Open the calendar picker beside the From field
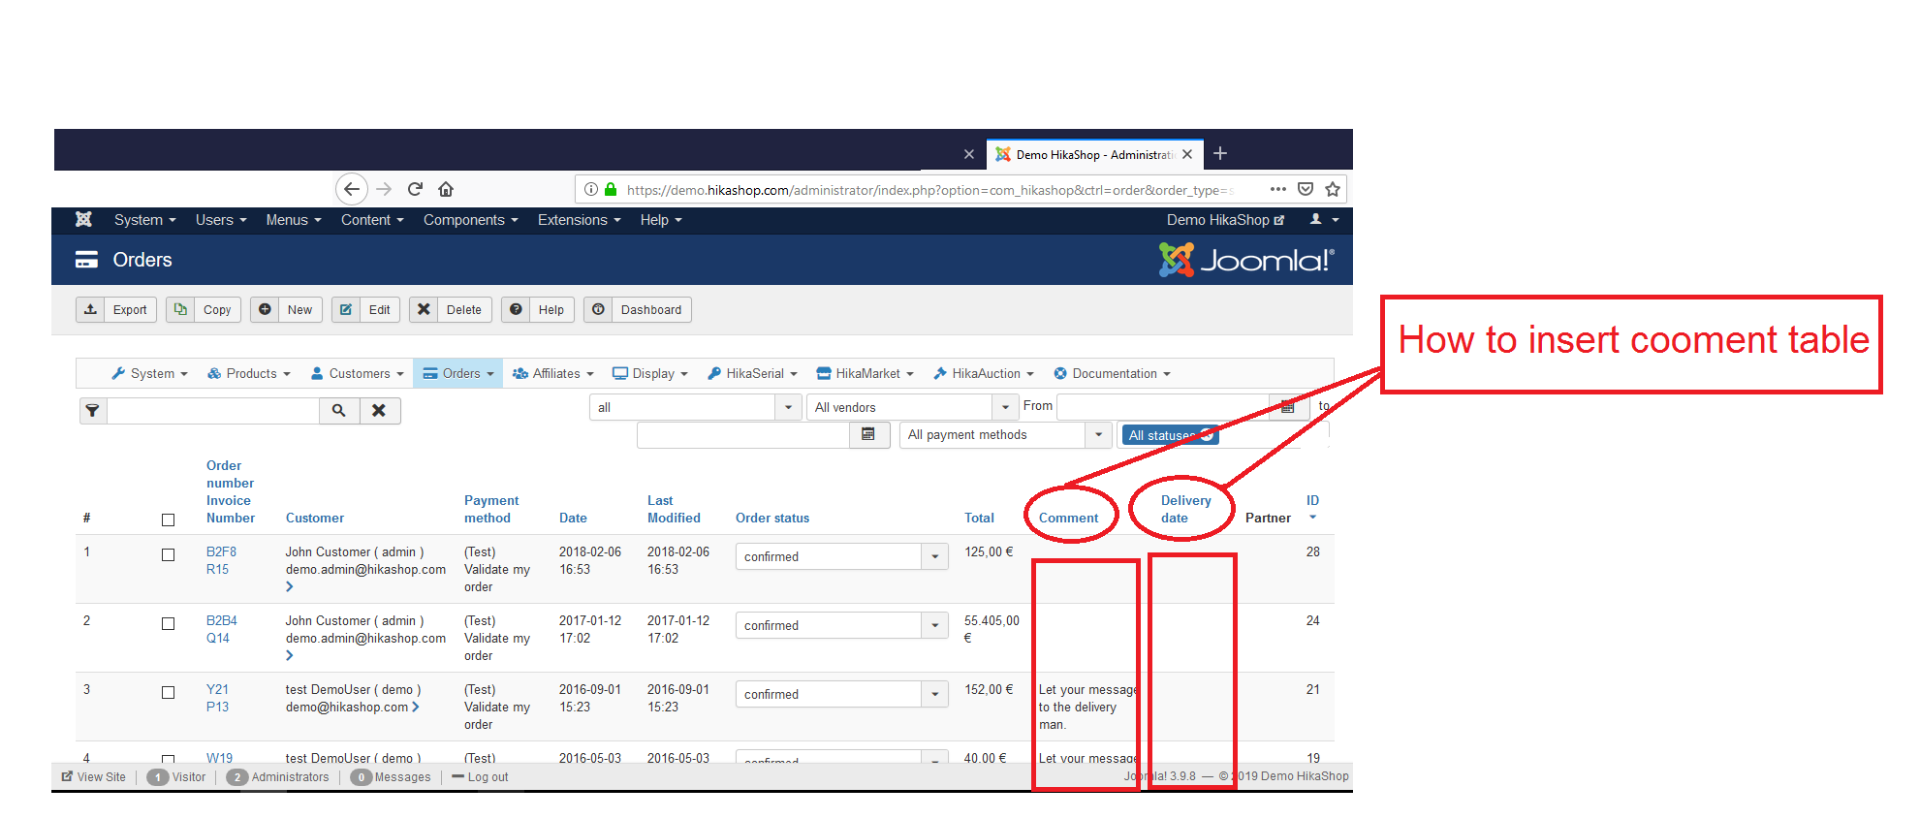Image resolution: width=1920 pixels, height=834 pixels. click(x=1288, y=407)
